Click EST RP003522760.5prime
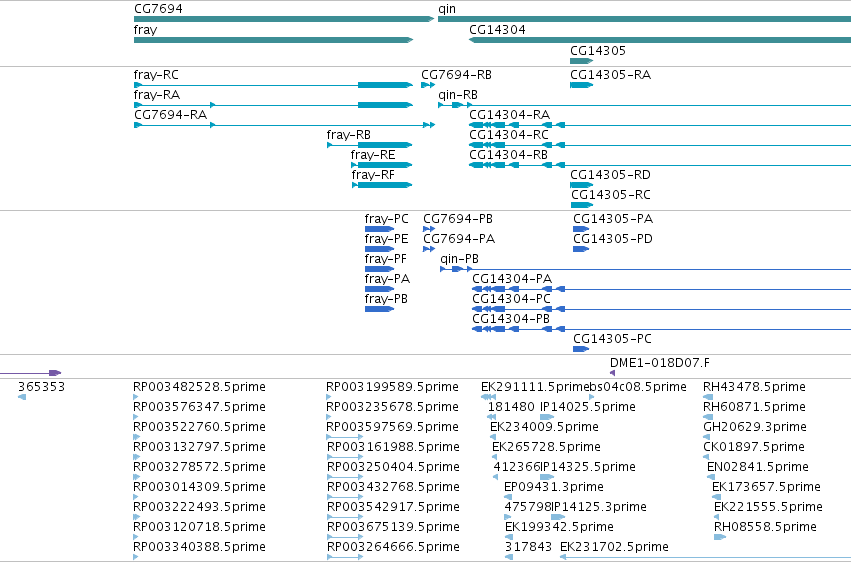851x562 pixels. coord(200,427)
